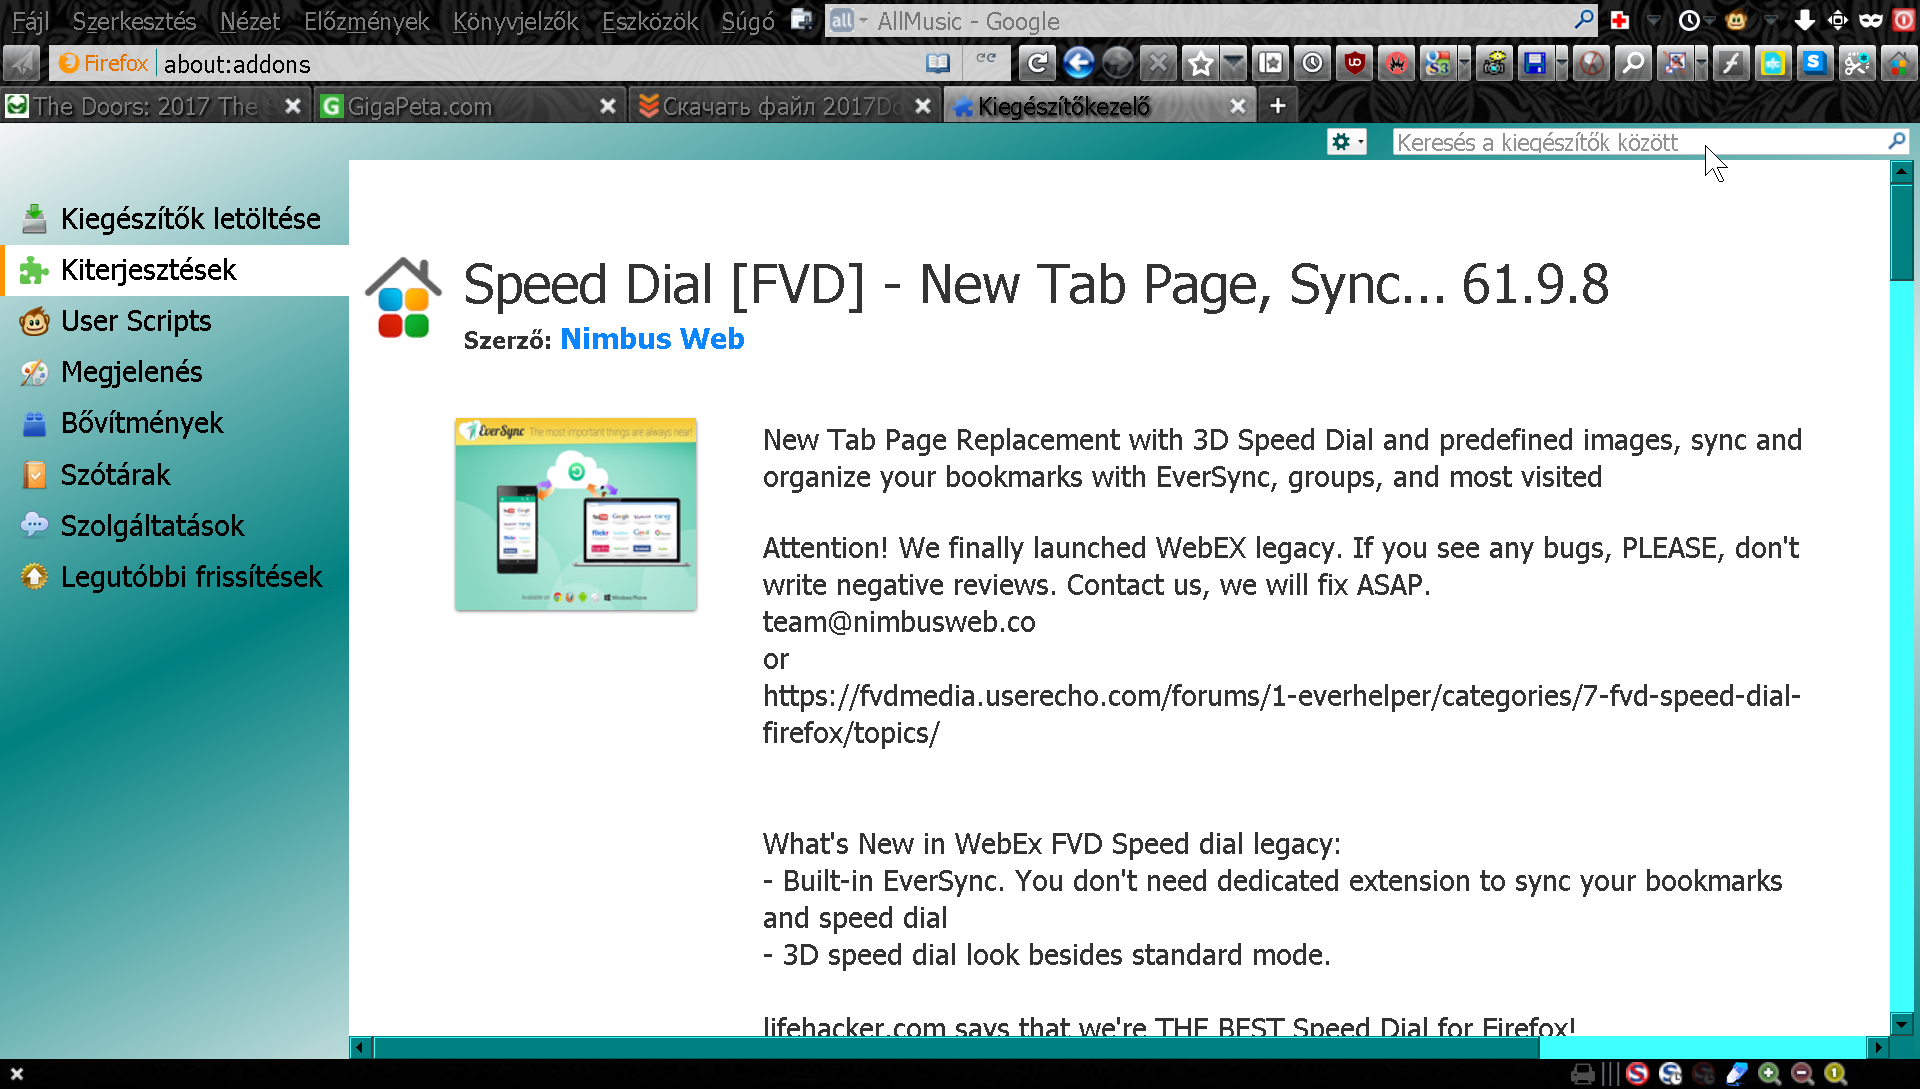Viewport: 1920px width, 1089px height.
Task: Click the blue S icon in the toolbar
Action: (1814, 64)
